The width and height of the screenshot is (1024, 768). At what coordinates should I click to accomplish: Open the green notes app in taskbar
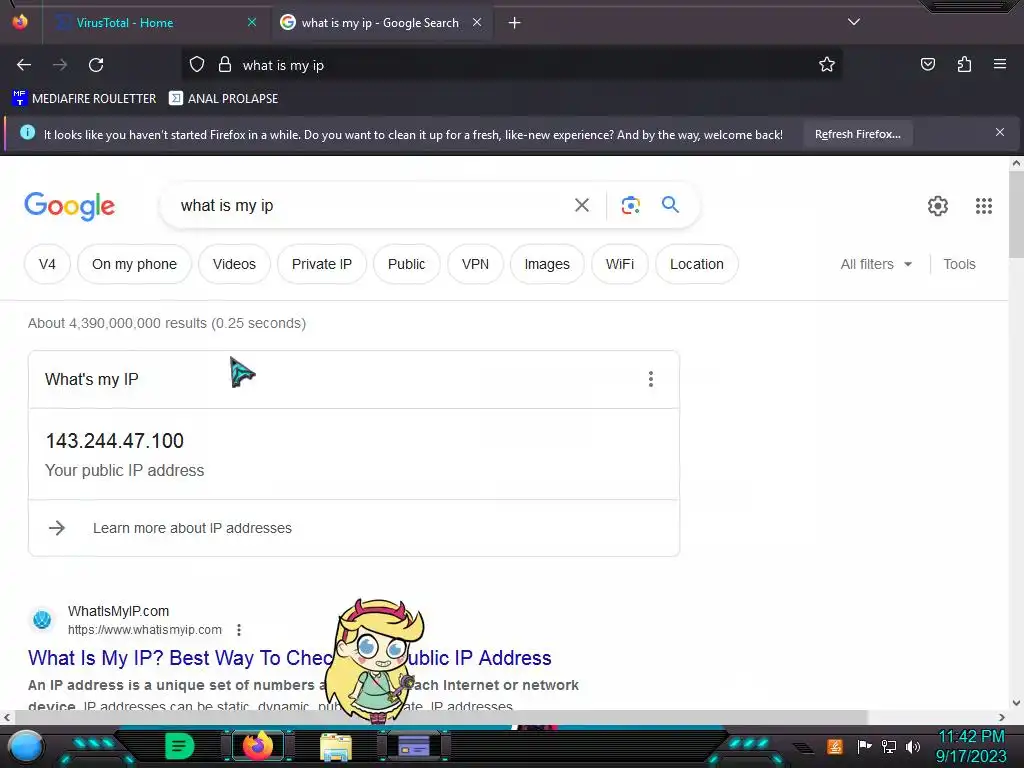180,746
